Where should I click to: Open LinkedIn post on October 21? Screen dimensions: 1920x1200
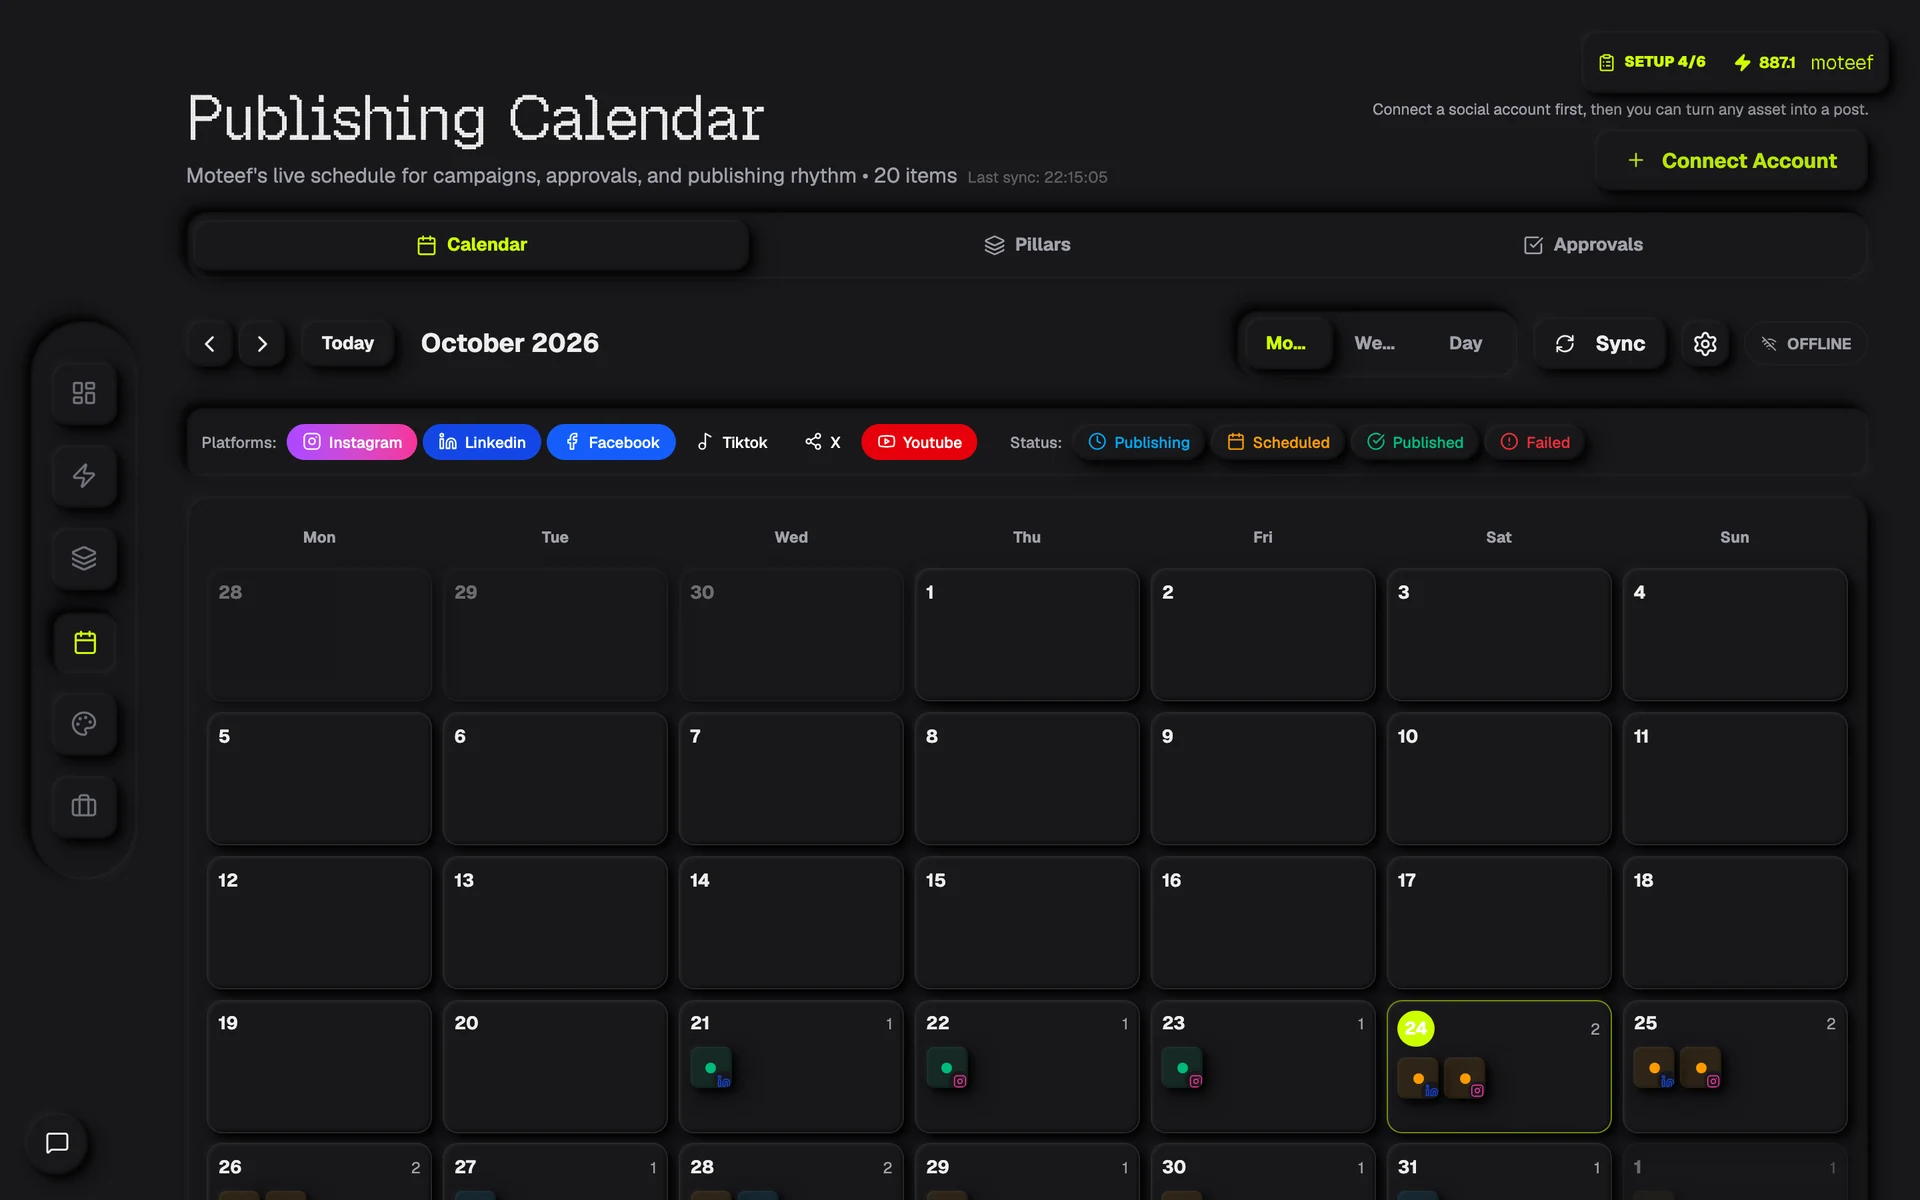tap(711, 1068)
